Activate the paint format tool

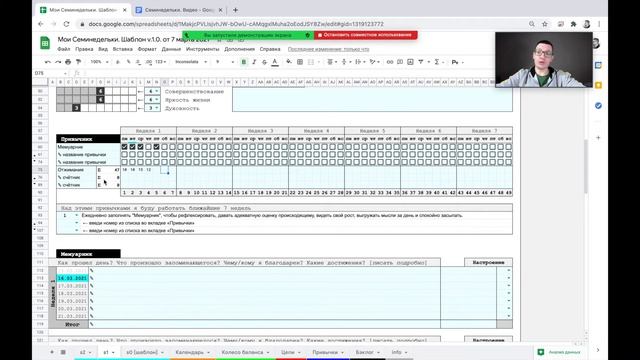tap(78, 62)
